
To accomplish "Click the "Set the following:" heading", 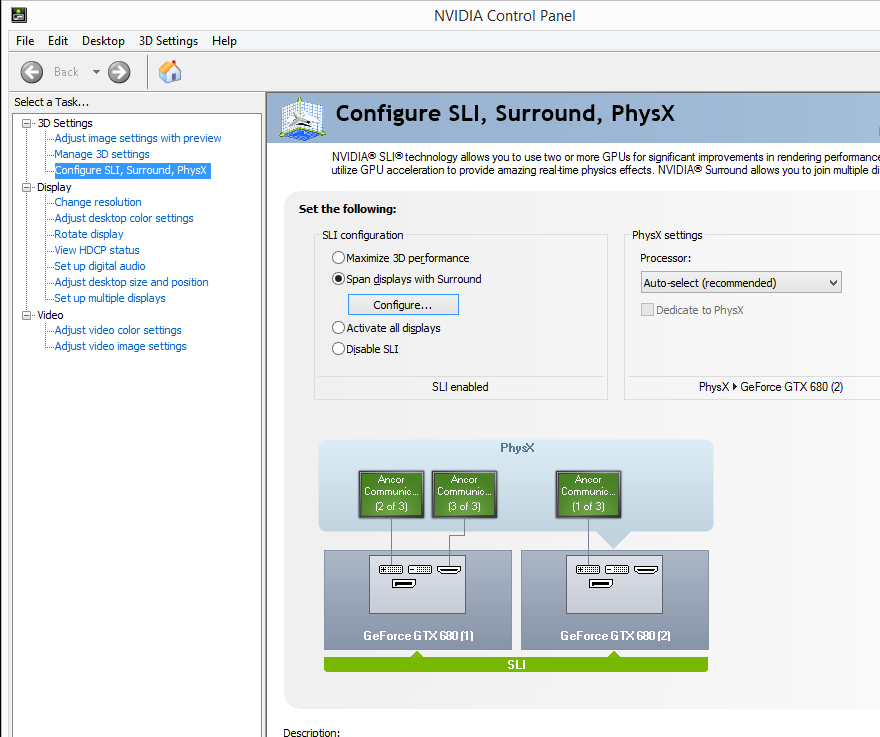I will pyautogui.click(x=347, y=209).
